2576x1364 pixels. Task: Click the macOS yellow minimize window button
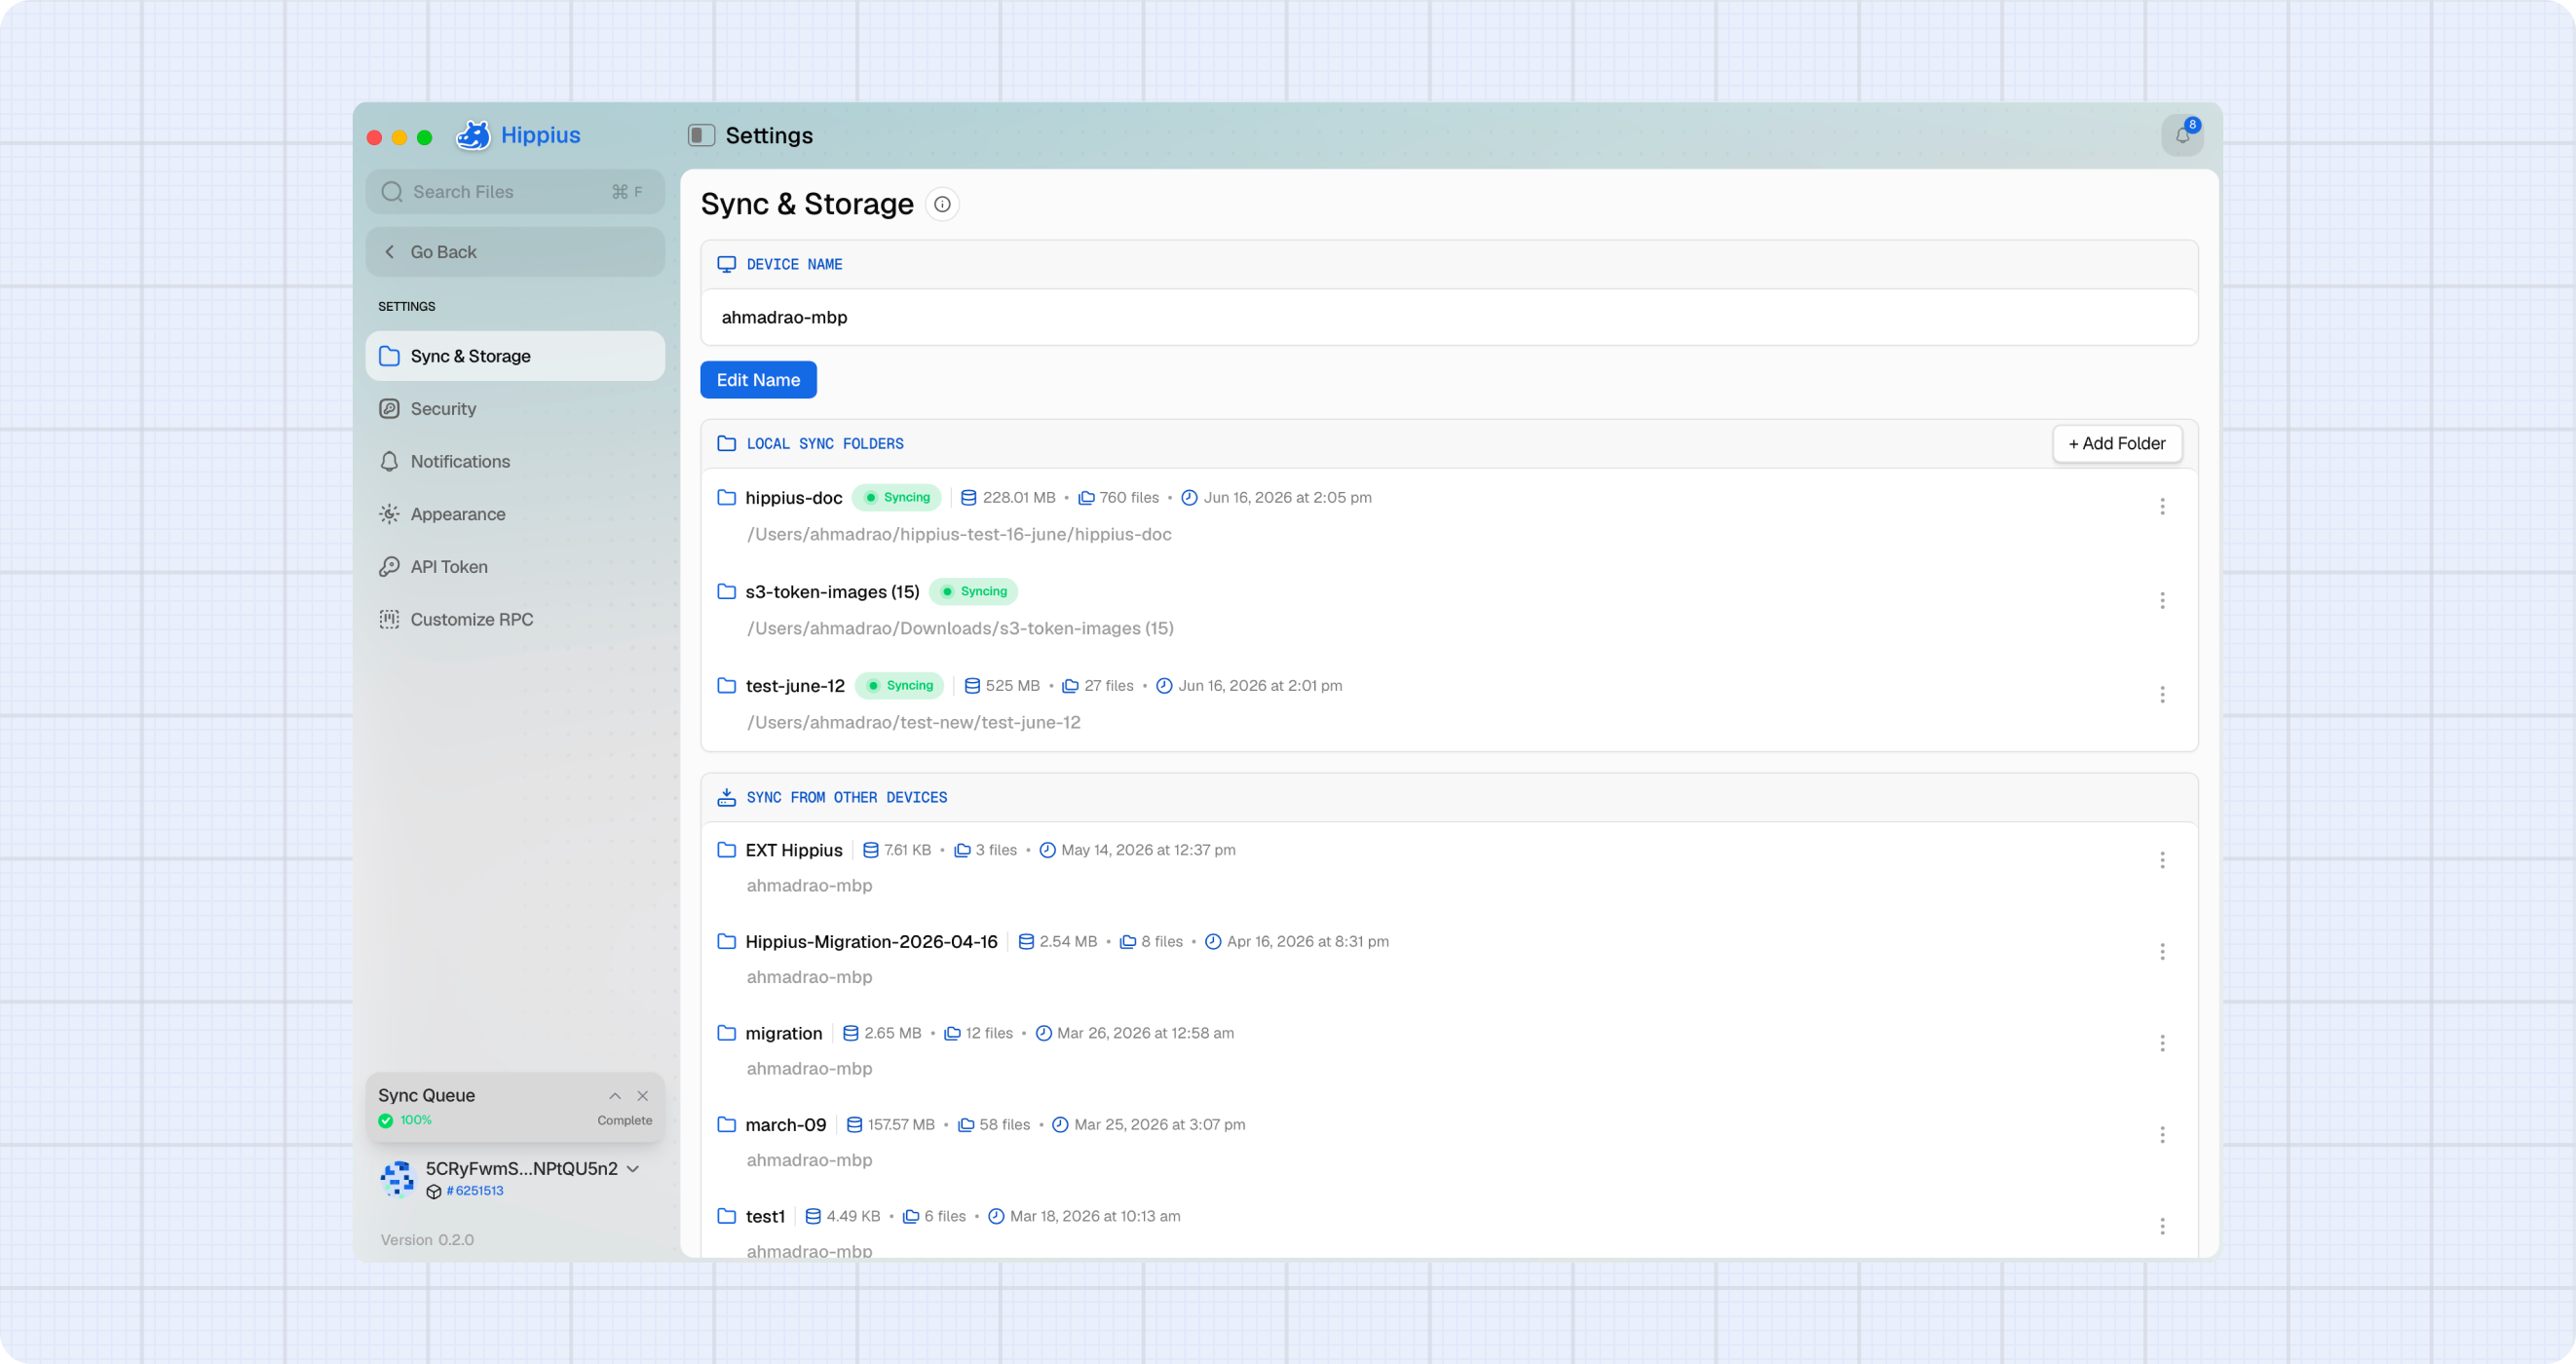399,137
